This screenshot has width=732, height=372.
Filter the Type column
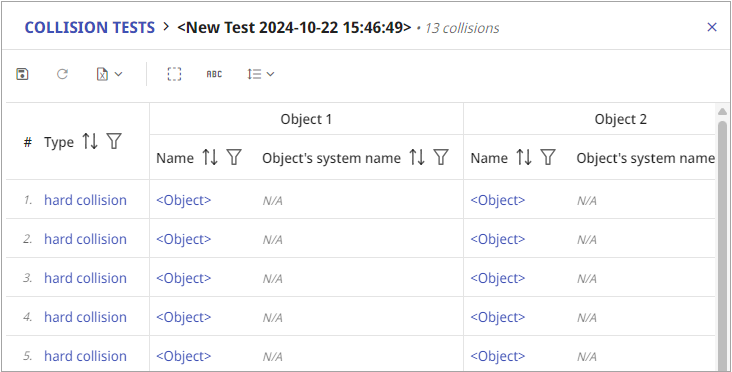(114, 141)
